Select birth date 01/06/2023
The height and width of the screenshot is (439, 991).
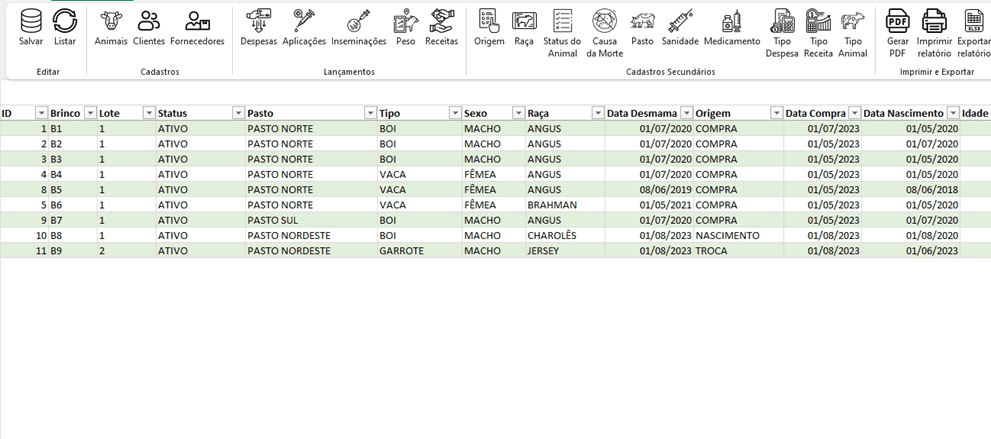tap(911, 251)
